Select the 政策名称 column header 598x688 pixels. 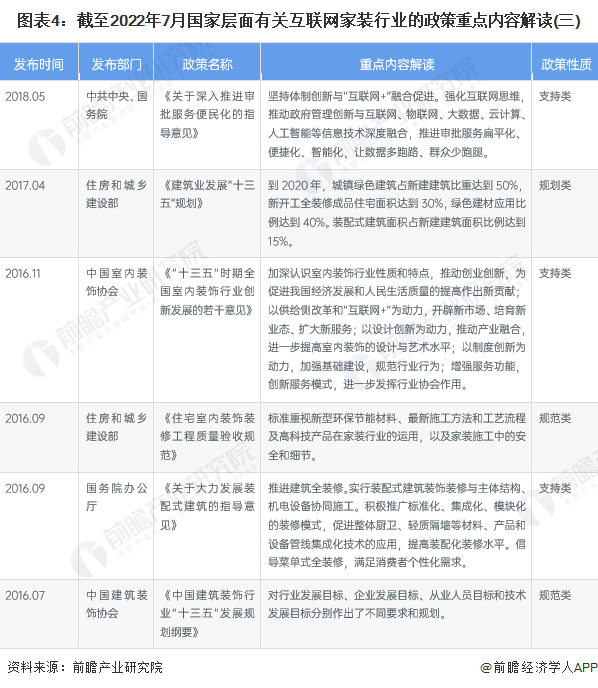(207, 64)
